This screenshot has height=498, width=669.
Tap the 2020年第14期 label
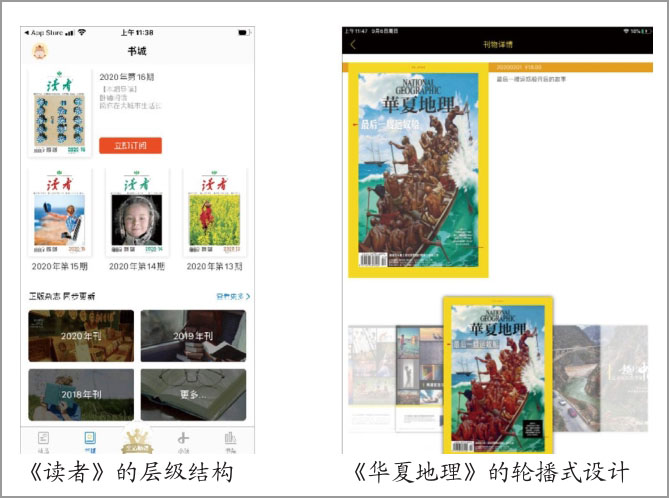(137, 267)
